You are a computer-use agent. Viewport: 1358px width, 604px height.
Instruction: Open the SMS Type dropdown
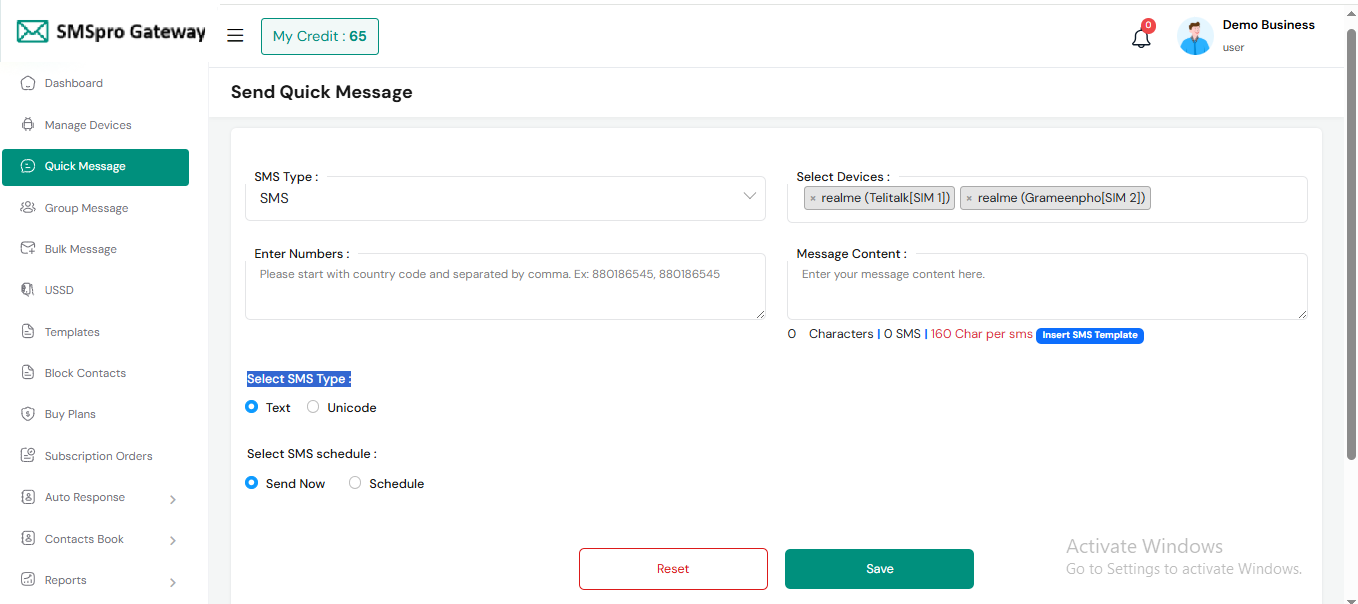[505, 198]
